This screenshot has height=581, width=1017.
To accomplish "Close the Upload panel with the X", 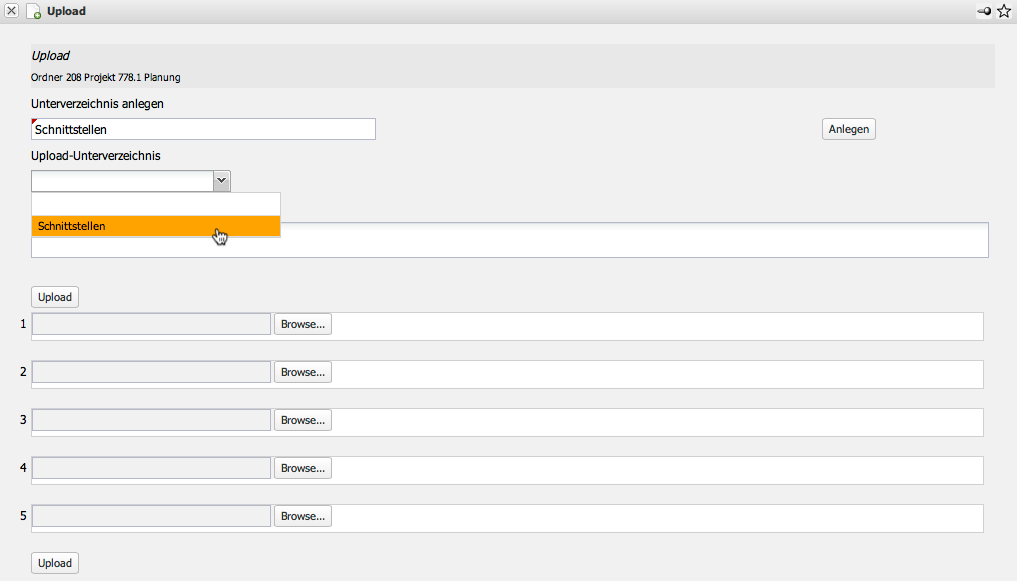I will 12,11.
